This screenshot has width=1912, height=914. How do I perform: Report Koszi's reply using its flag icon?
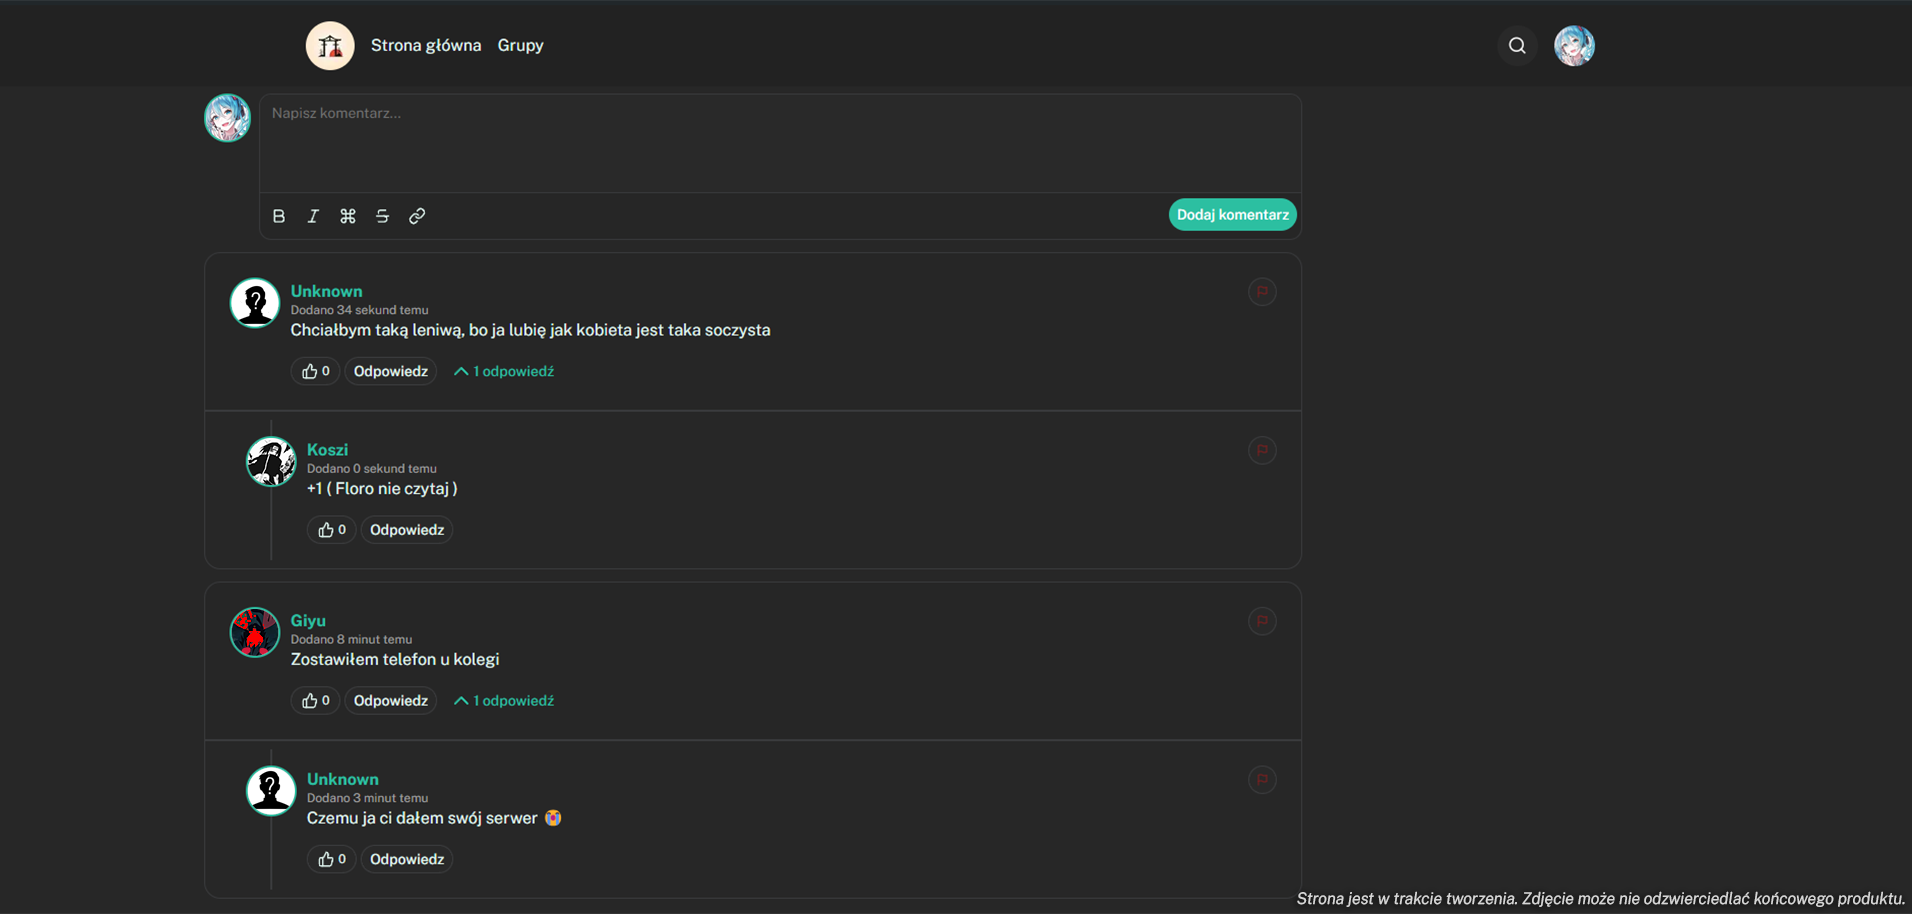1262,450
